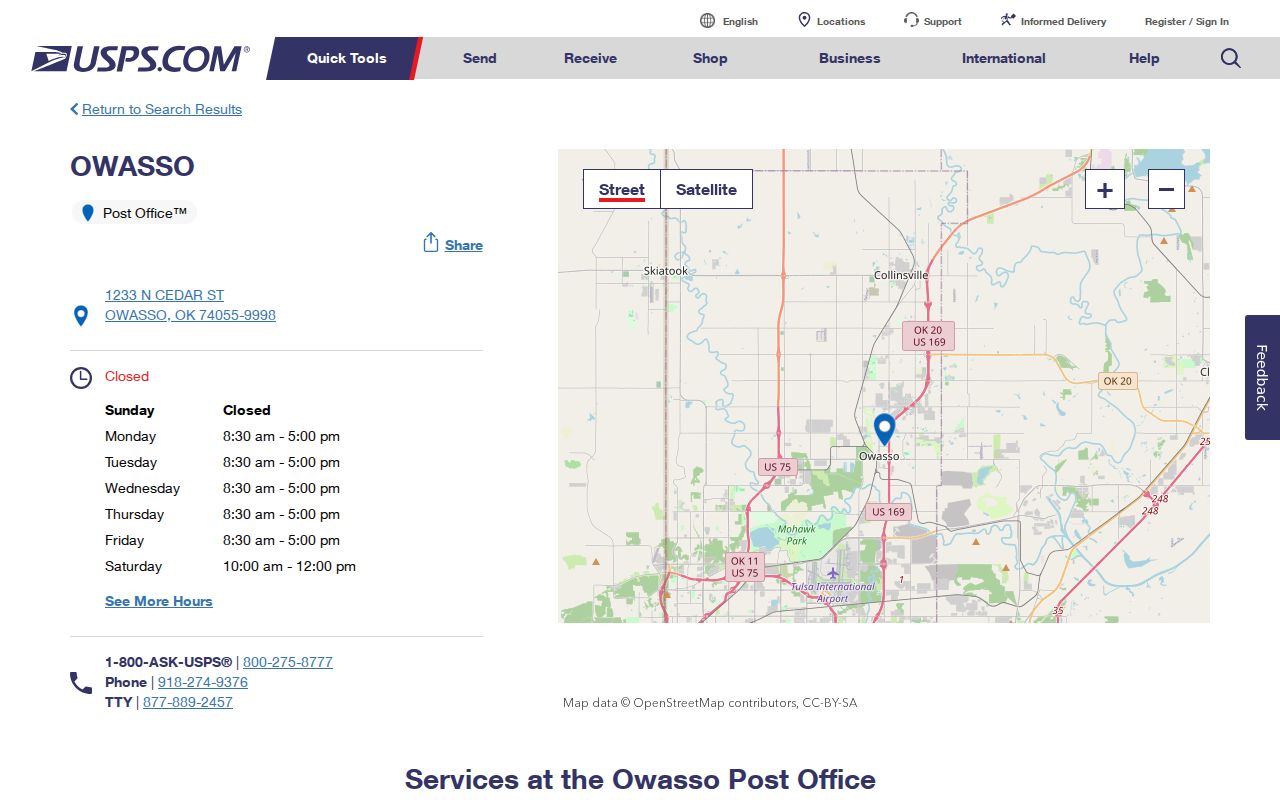Click the Share upload icon
The height and width of the screenshot is (800, 1280).
coord(431,243)
